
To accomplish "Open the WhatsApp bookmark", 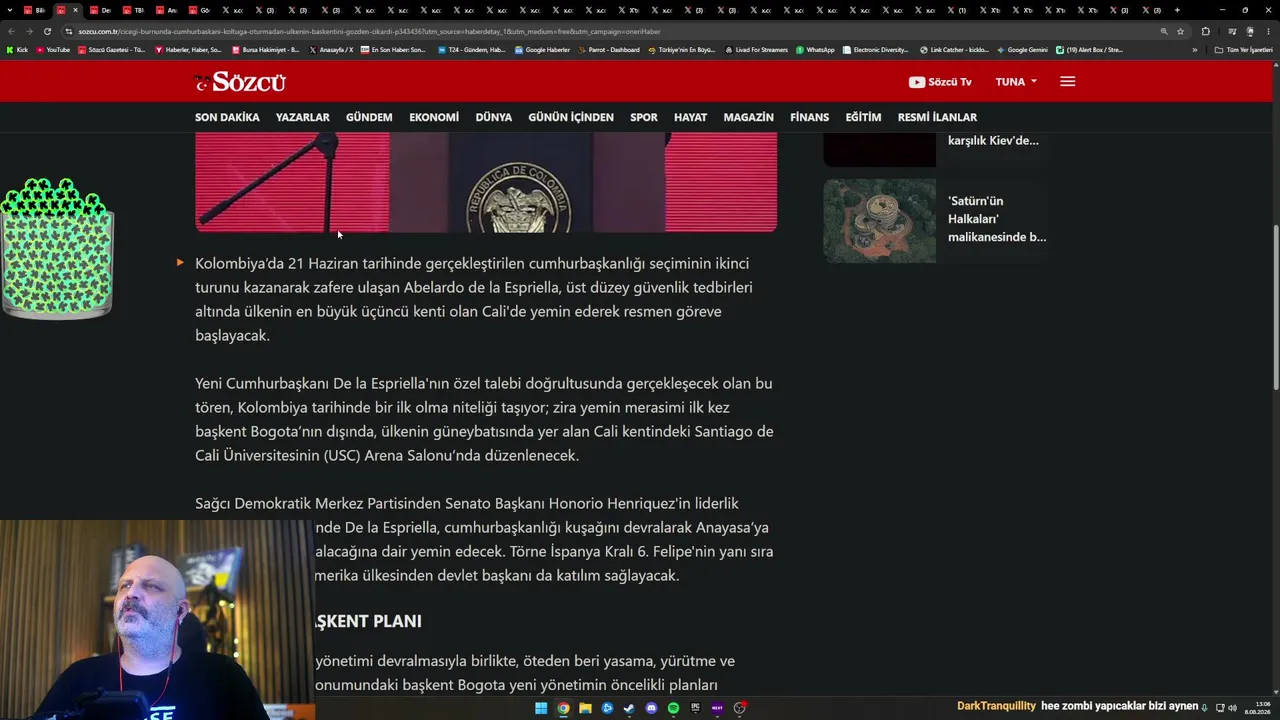I will point(815,49).
